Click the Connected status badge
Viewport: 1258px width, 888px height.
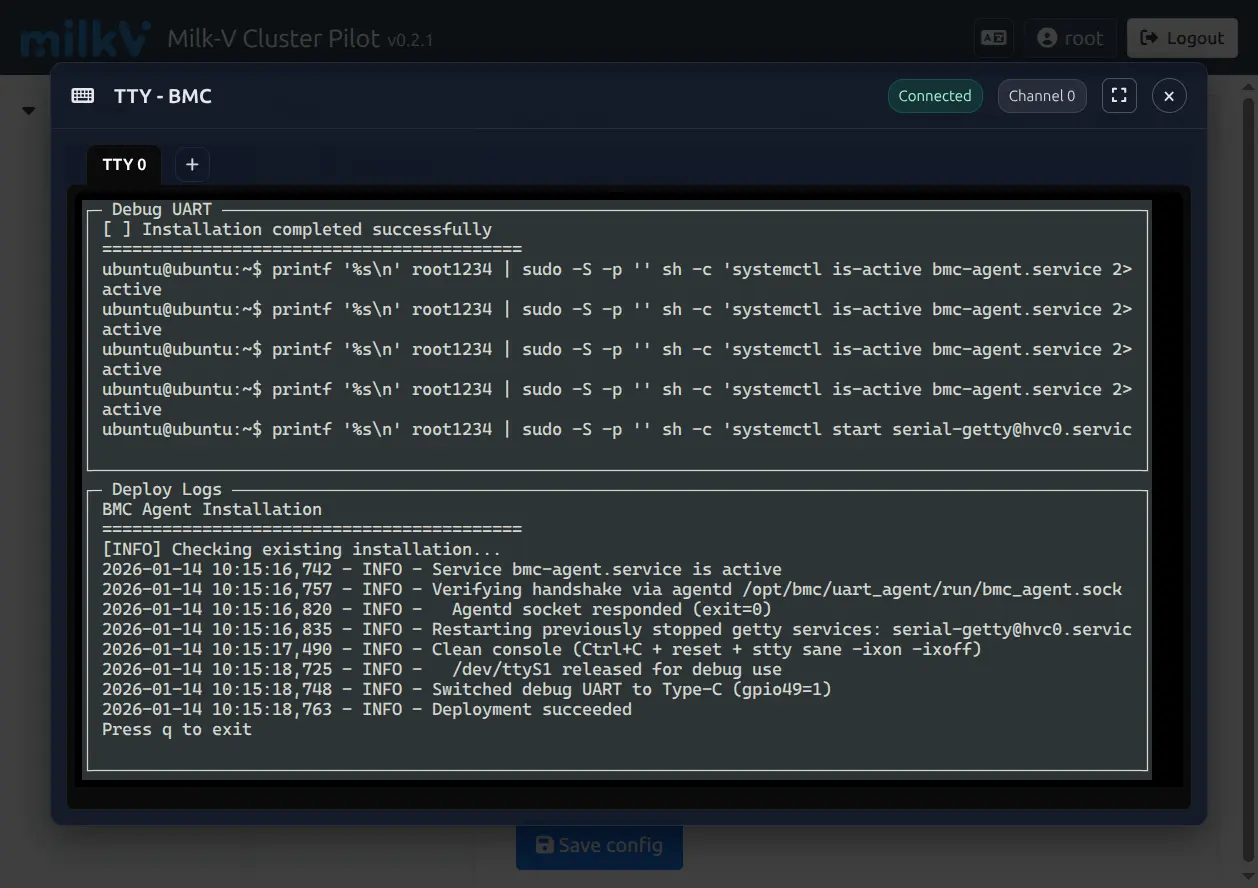click(x=934, y=96)
